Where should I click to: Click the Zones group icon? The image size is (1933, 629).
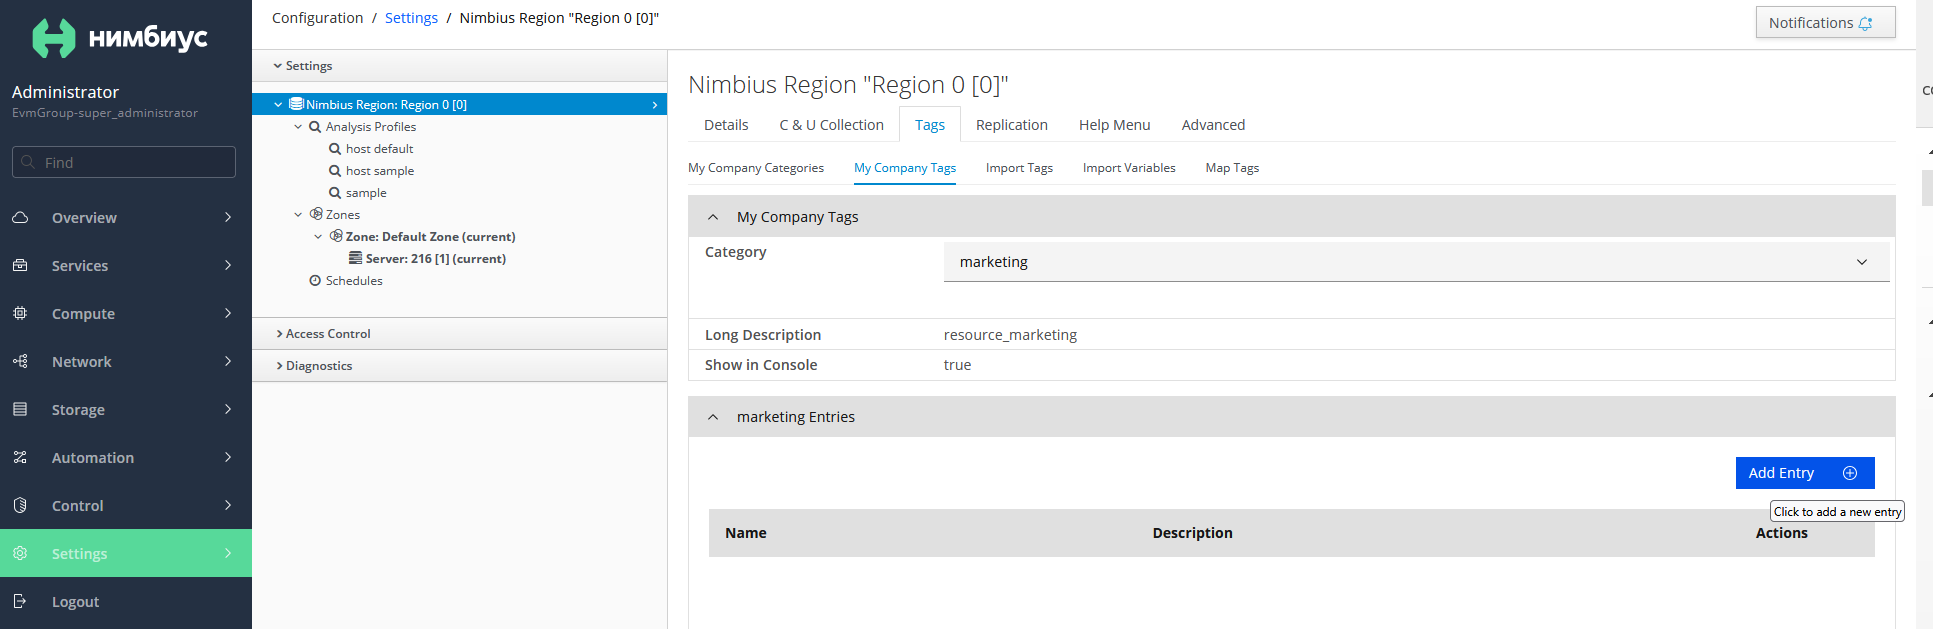pos(316,214)
